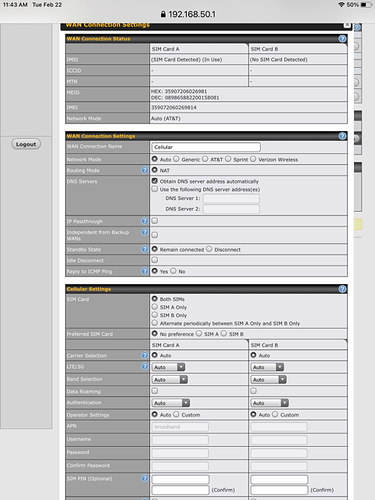The width and height of the screenshot is (375, 500).
Task: Select SIM A Only option
Action: pos(155,307)
